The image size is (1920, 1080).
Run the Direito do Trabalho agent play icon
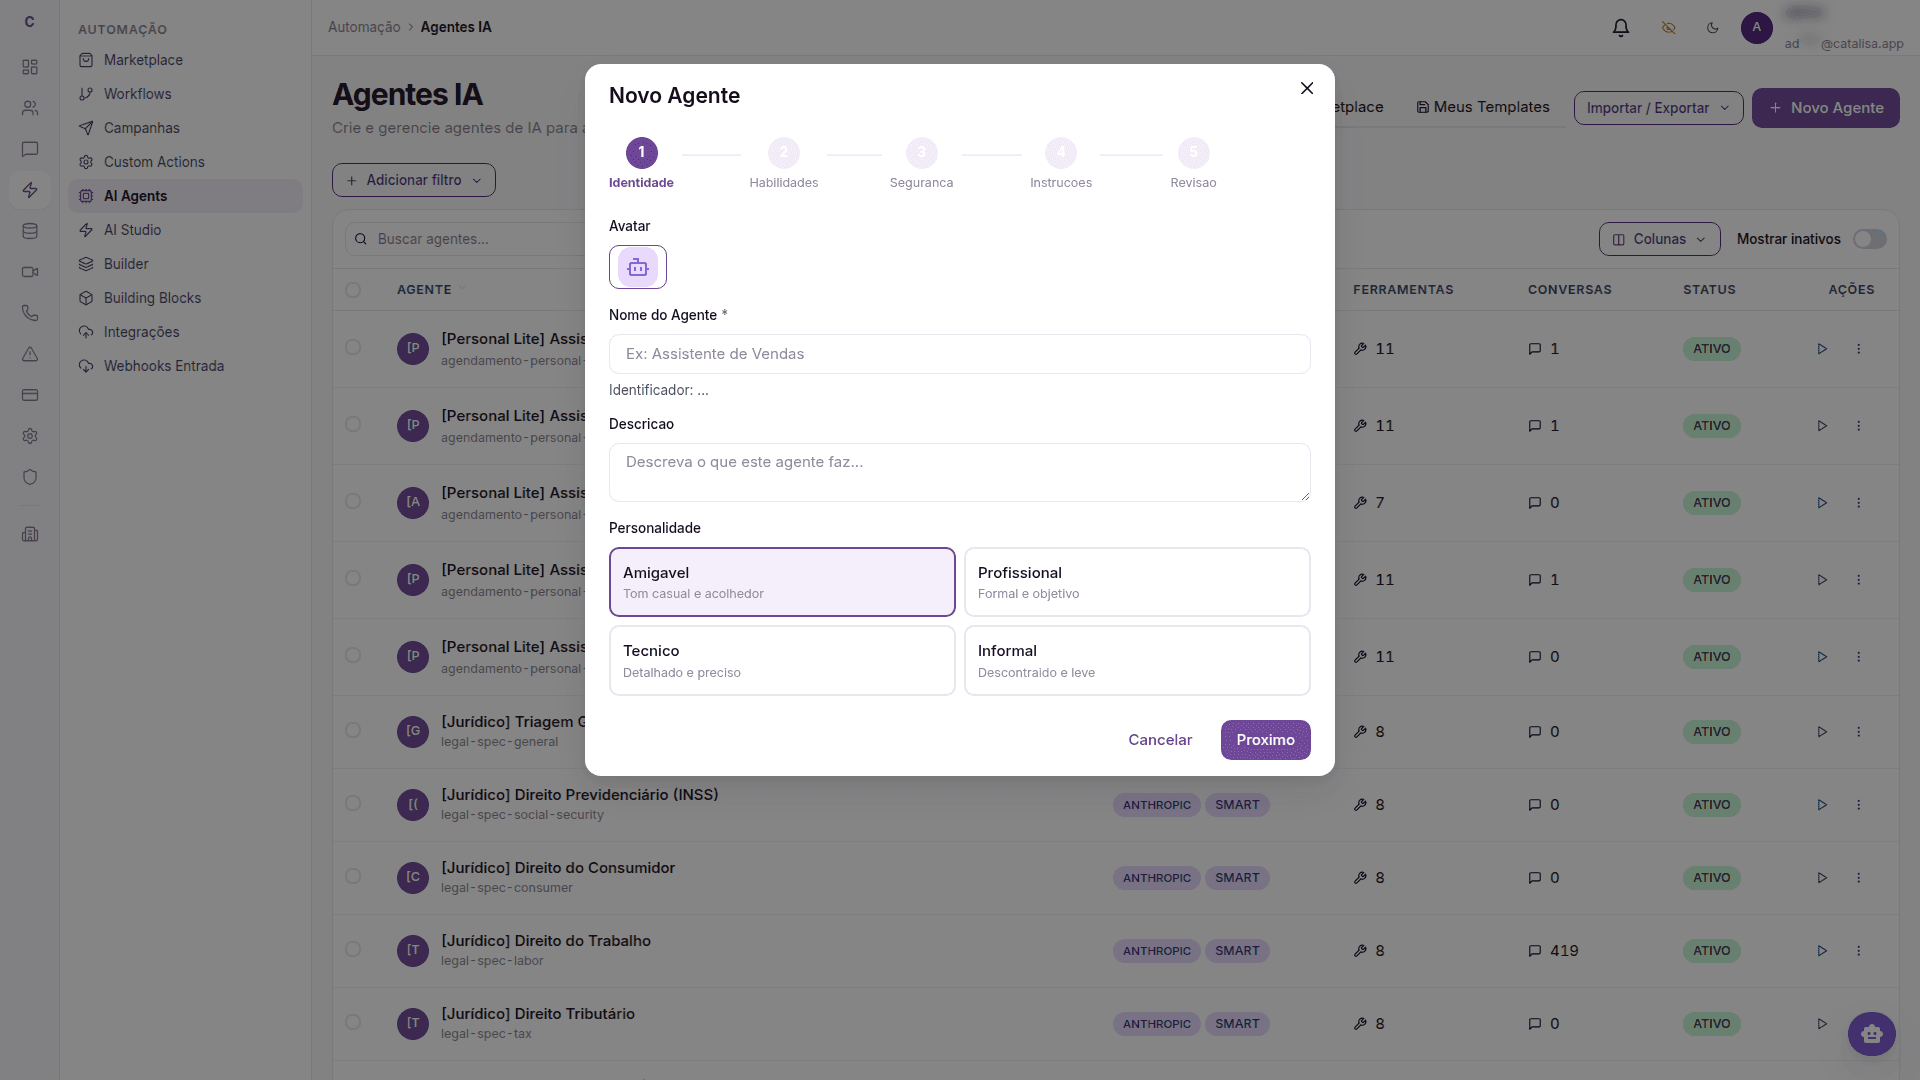(x=1822, y=951)
